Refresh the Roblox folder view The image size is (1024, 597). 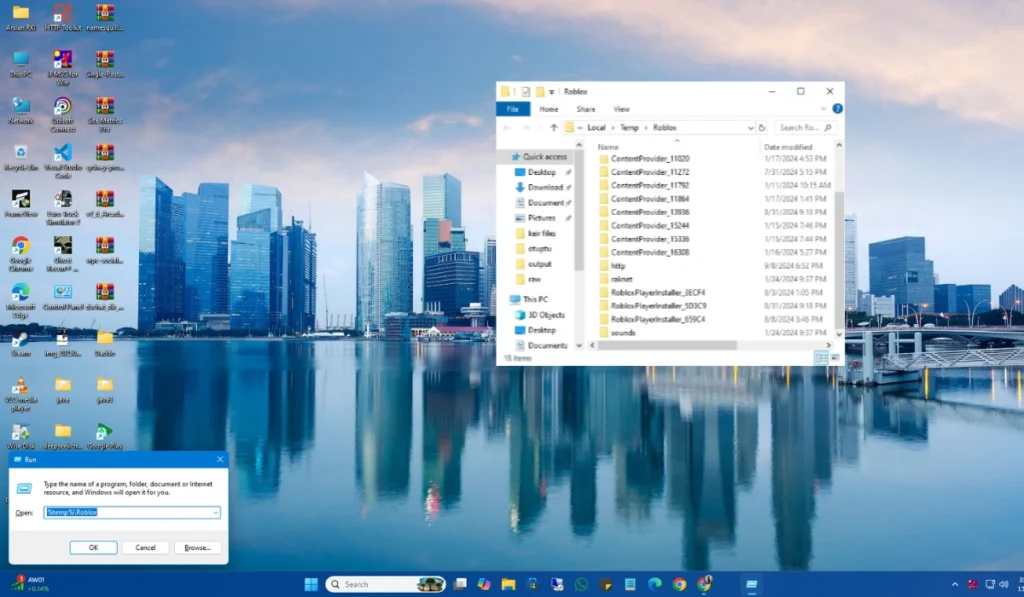762,128
